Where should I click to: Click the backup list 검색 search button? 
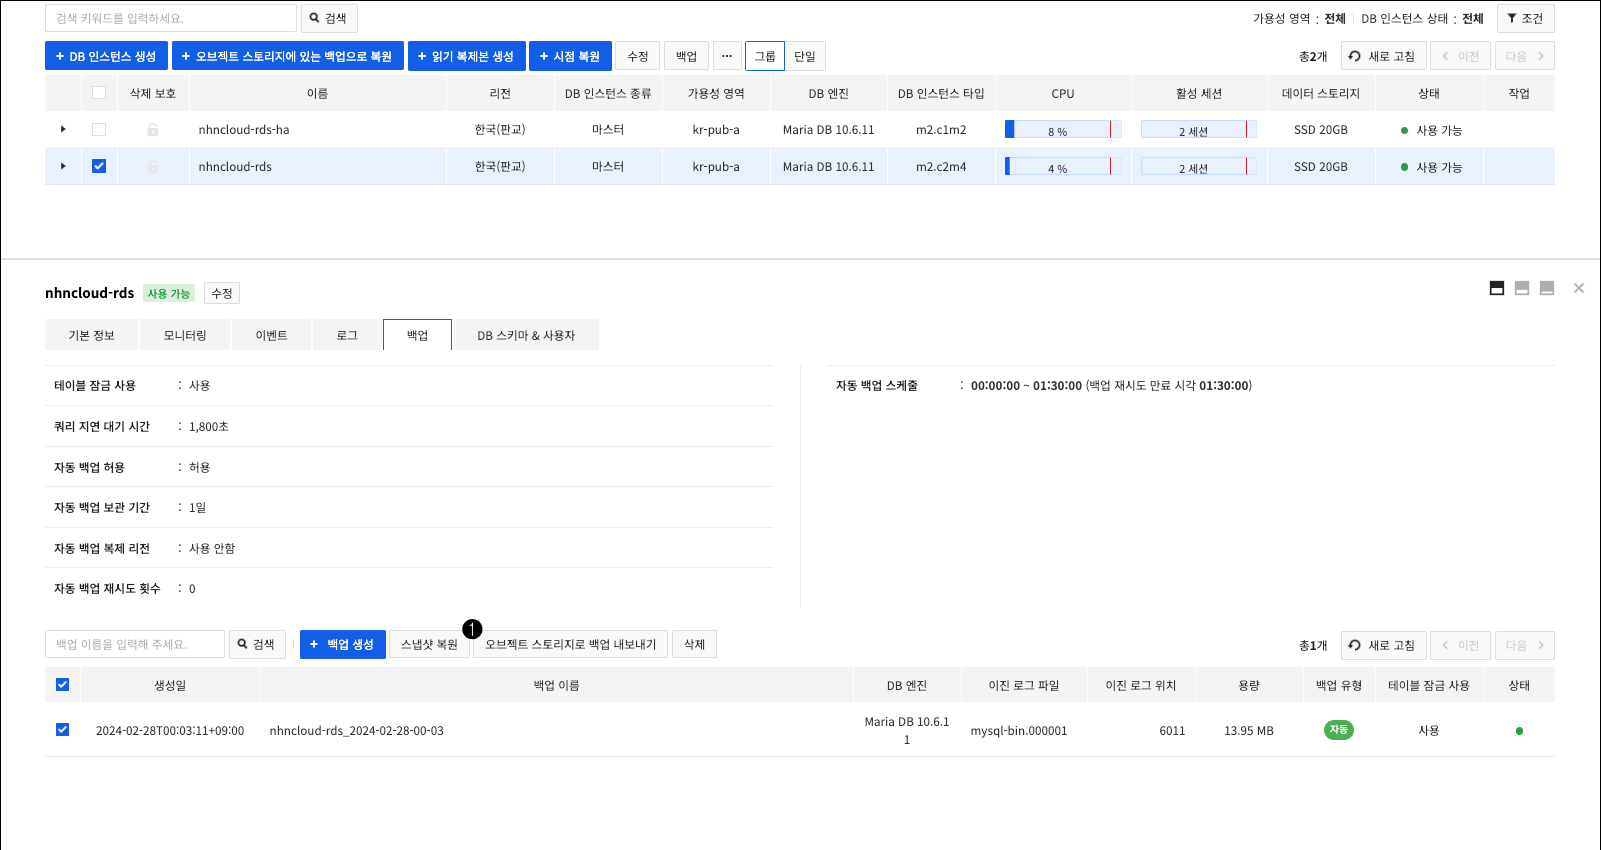257,644
